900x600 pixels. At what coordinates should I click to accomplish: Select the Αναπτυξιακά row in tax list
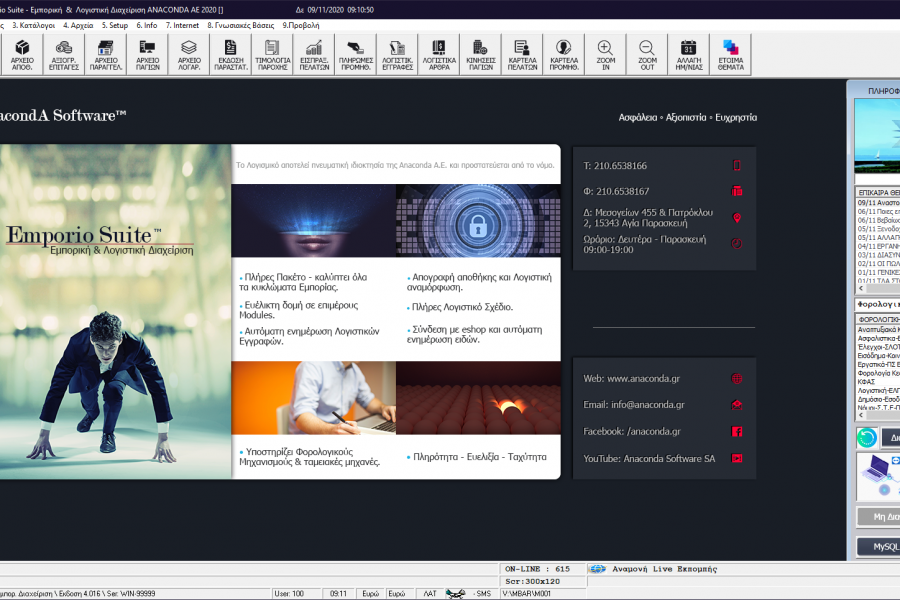pos(878,330)
